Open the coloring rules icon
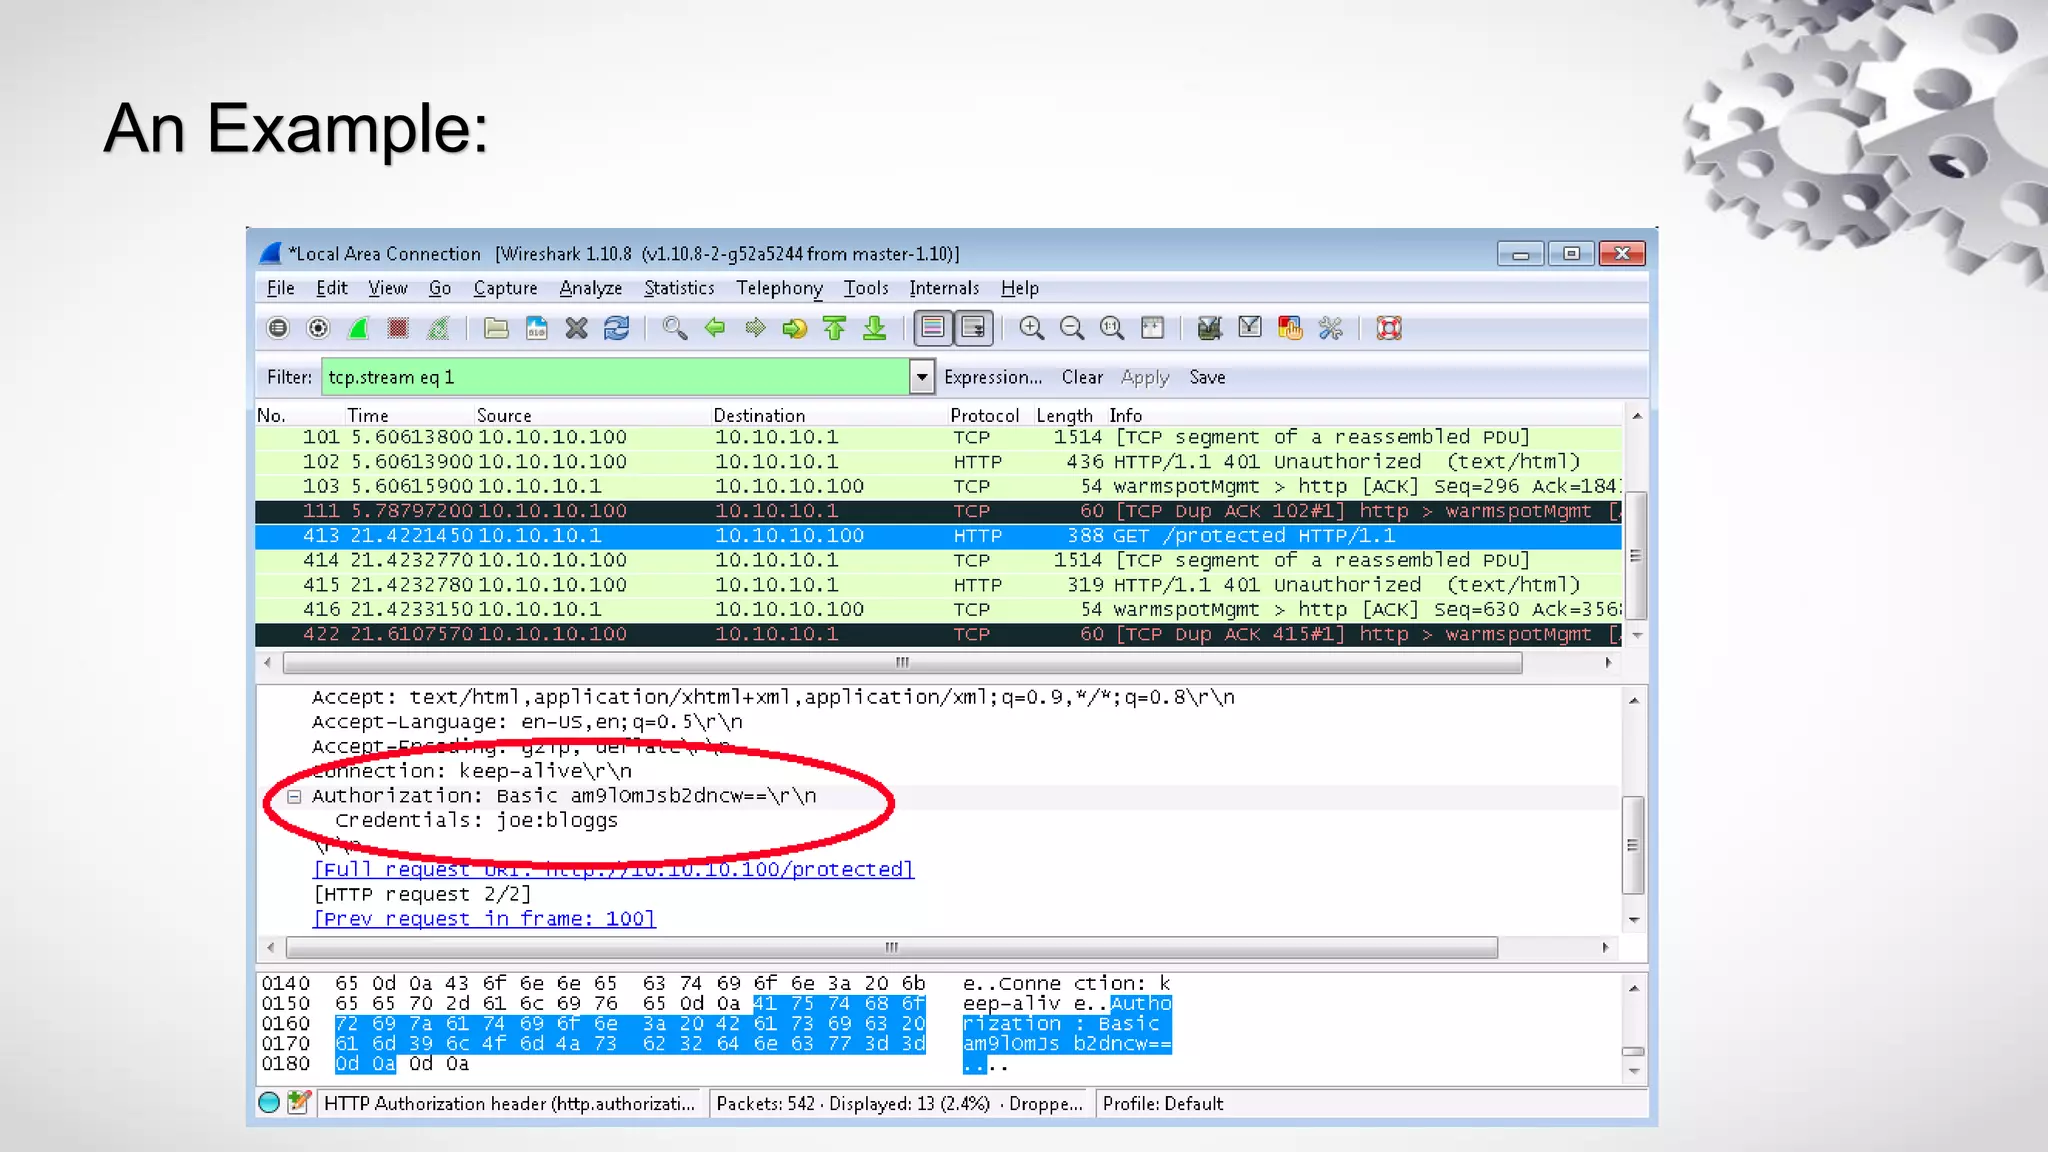This screenshot has height=1152, width=2048. [1290, 328]
